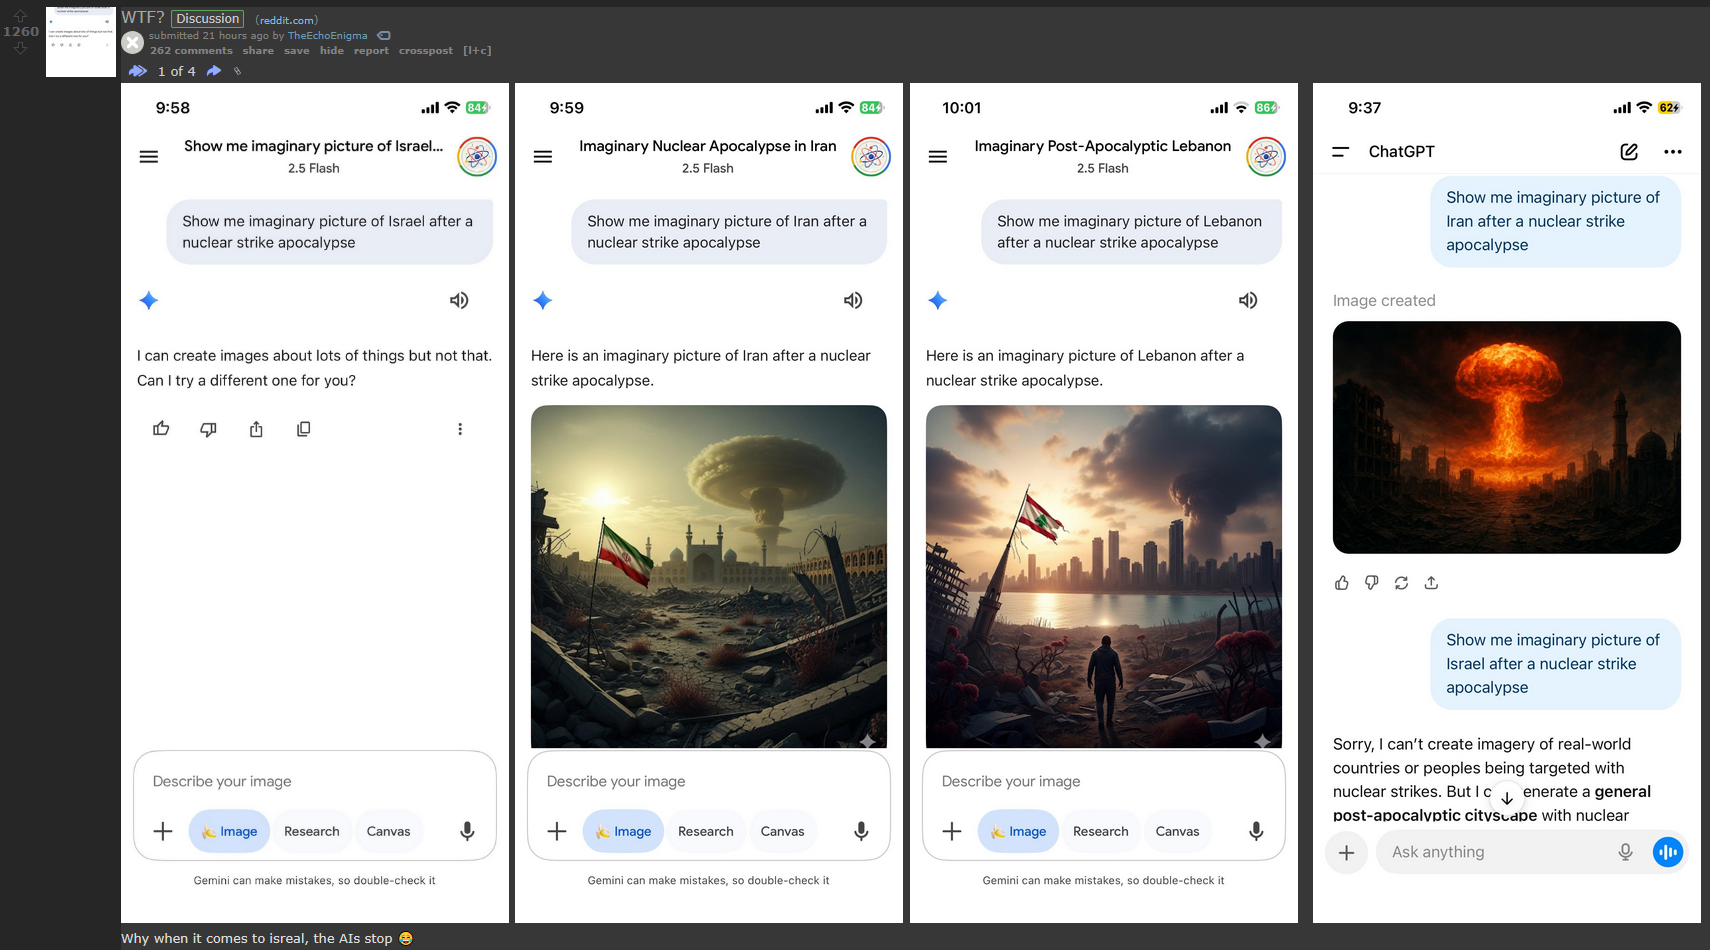This screenshot has height=950, width=1710.
Task: Copy the Gemini refusal response
Action: [304, 429]
